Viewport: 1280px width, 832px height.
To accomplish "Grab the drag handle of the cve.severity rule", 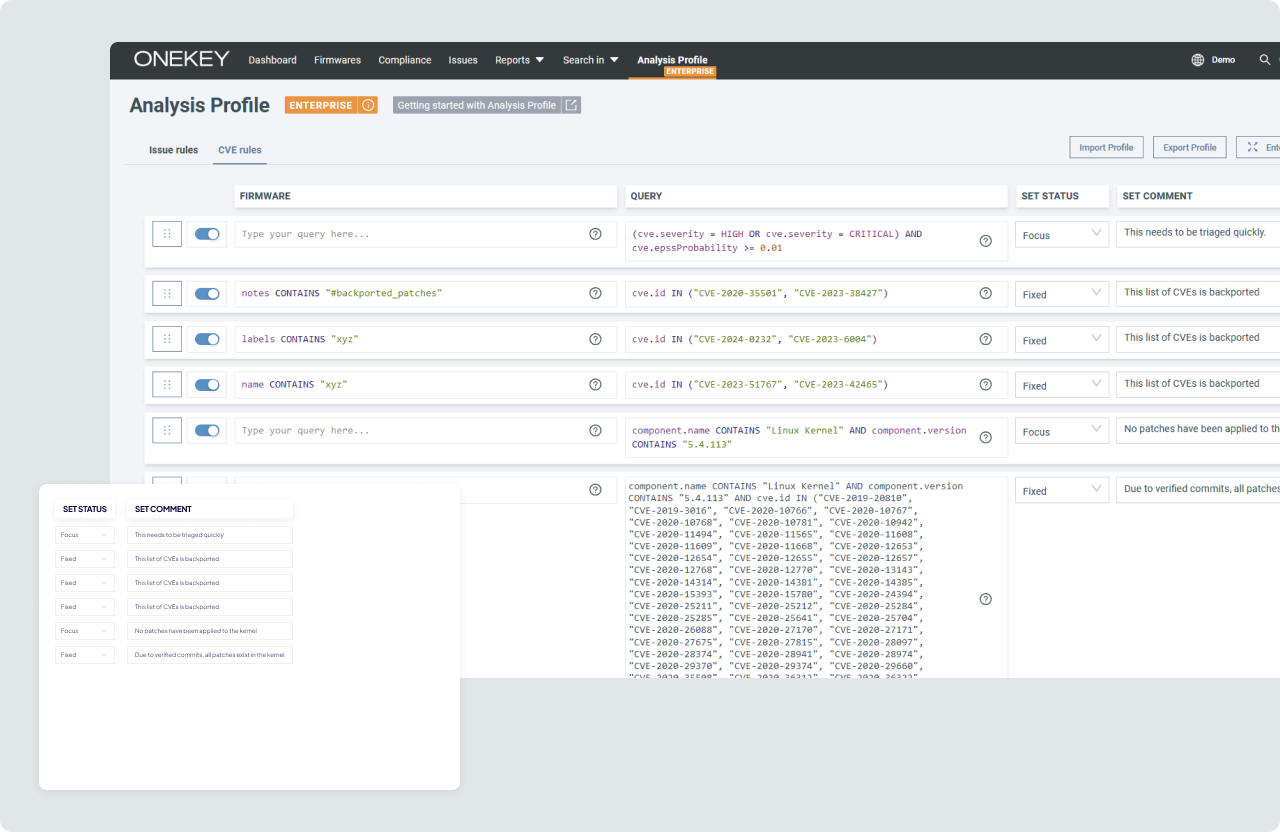I will tap(167, 234).
